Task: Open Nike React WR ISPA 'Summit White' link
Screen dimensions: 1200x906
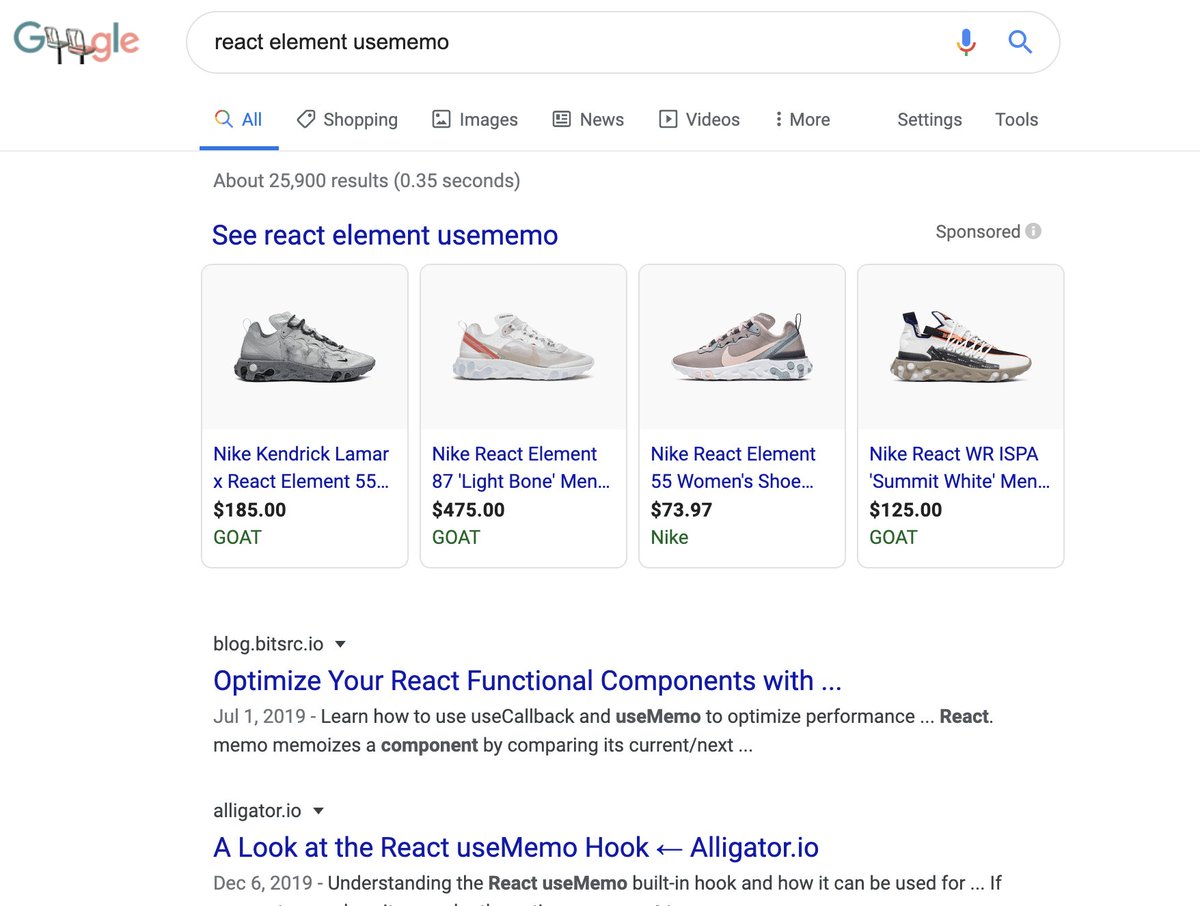Action: [960, 468]
